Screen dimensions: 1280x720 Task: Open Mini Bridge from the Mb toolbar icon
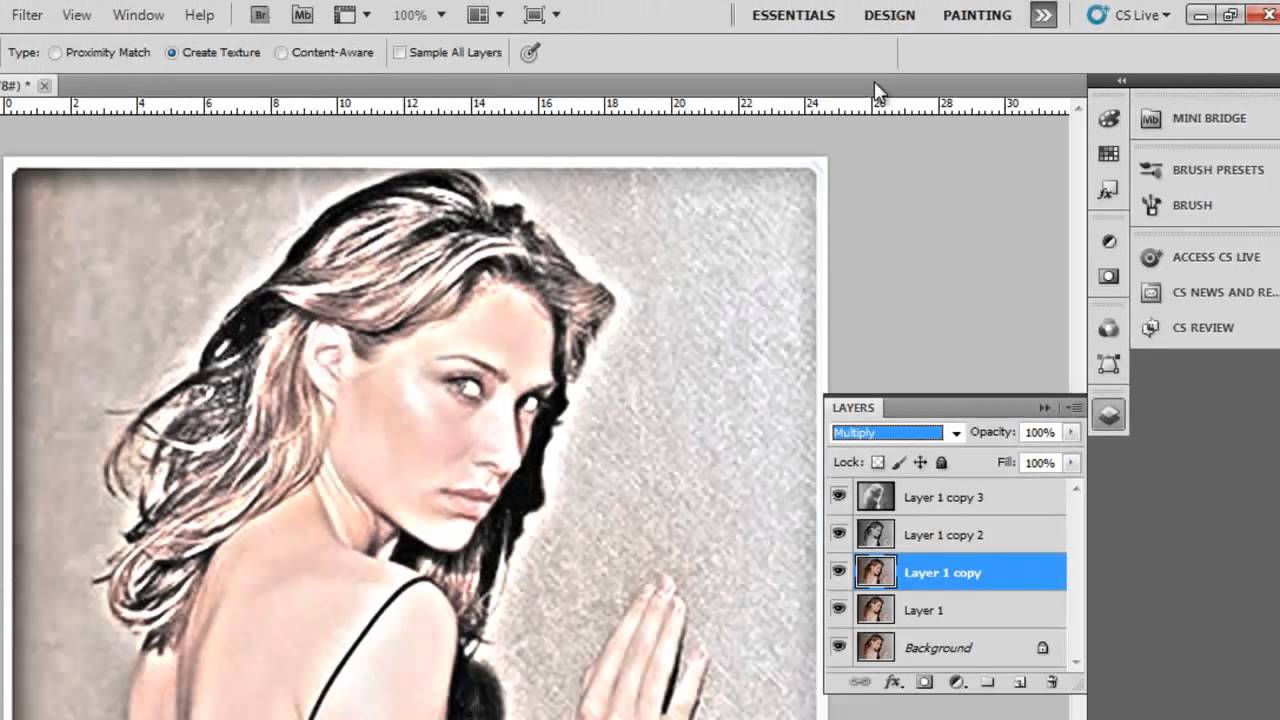point(302,15)
